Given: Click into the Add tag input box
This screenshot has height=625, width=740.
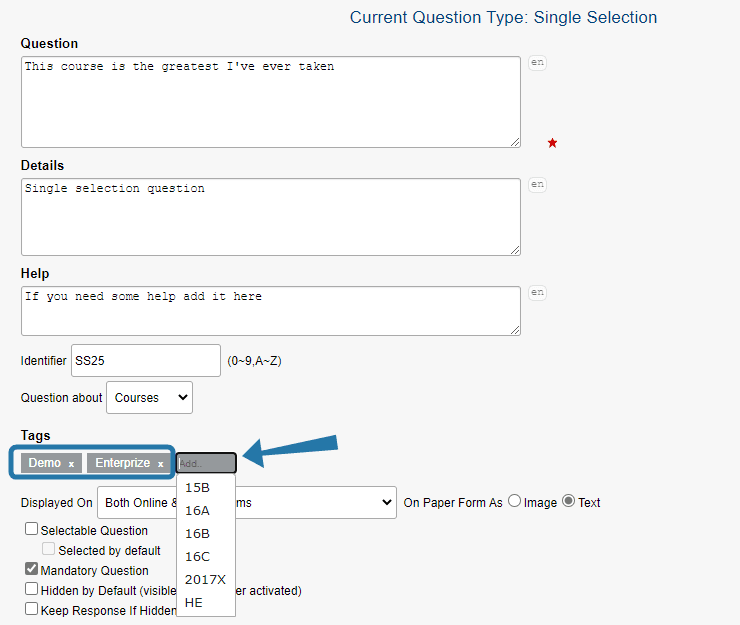Looking at the screenshot, I should pyautogui.click(x=206, y=463).
